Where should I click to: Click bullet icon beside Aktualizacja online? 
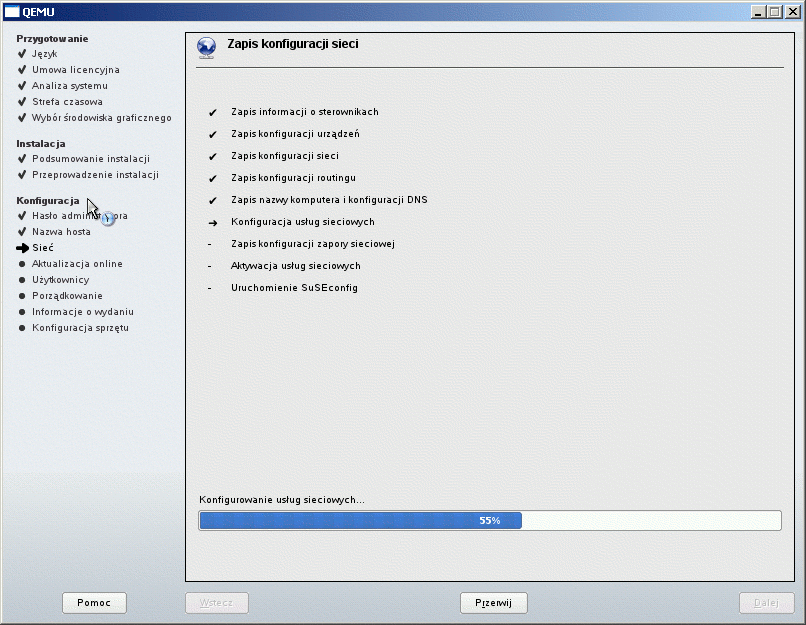coord(22,264)
